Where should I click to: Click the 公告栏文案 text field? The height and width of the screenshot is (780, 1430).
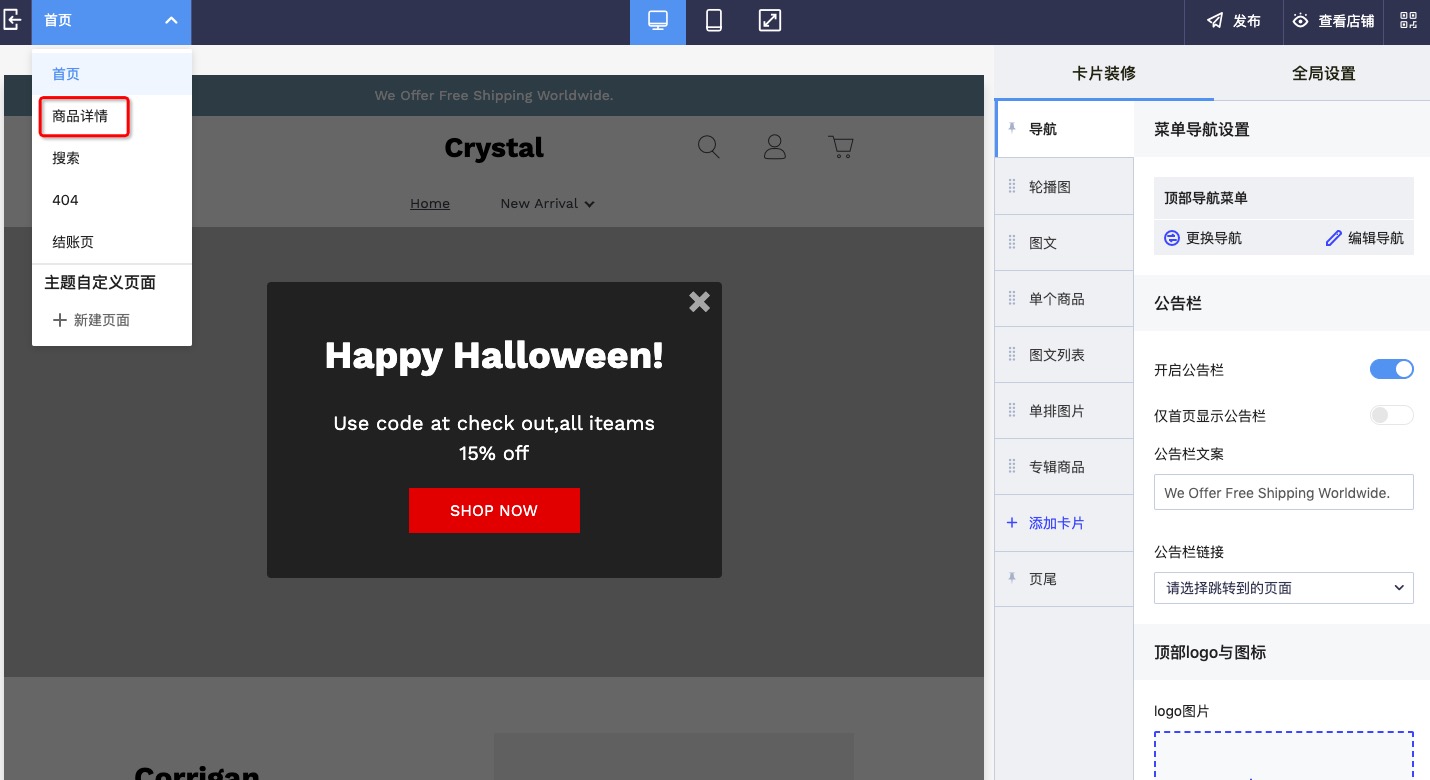coord(1283,493)
